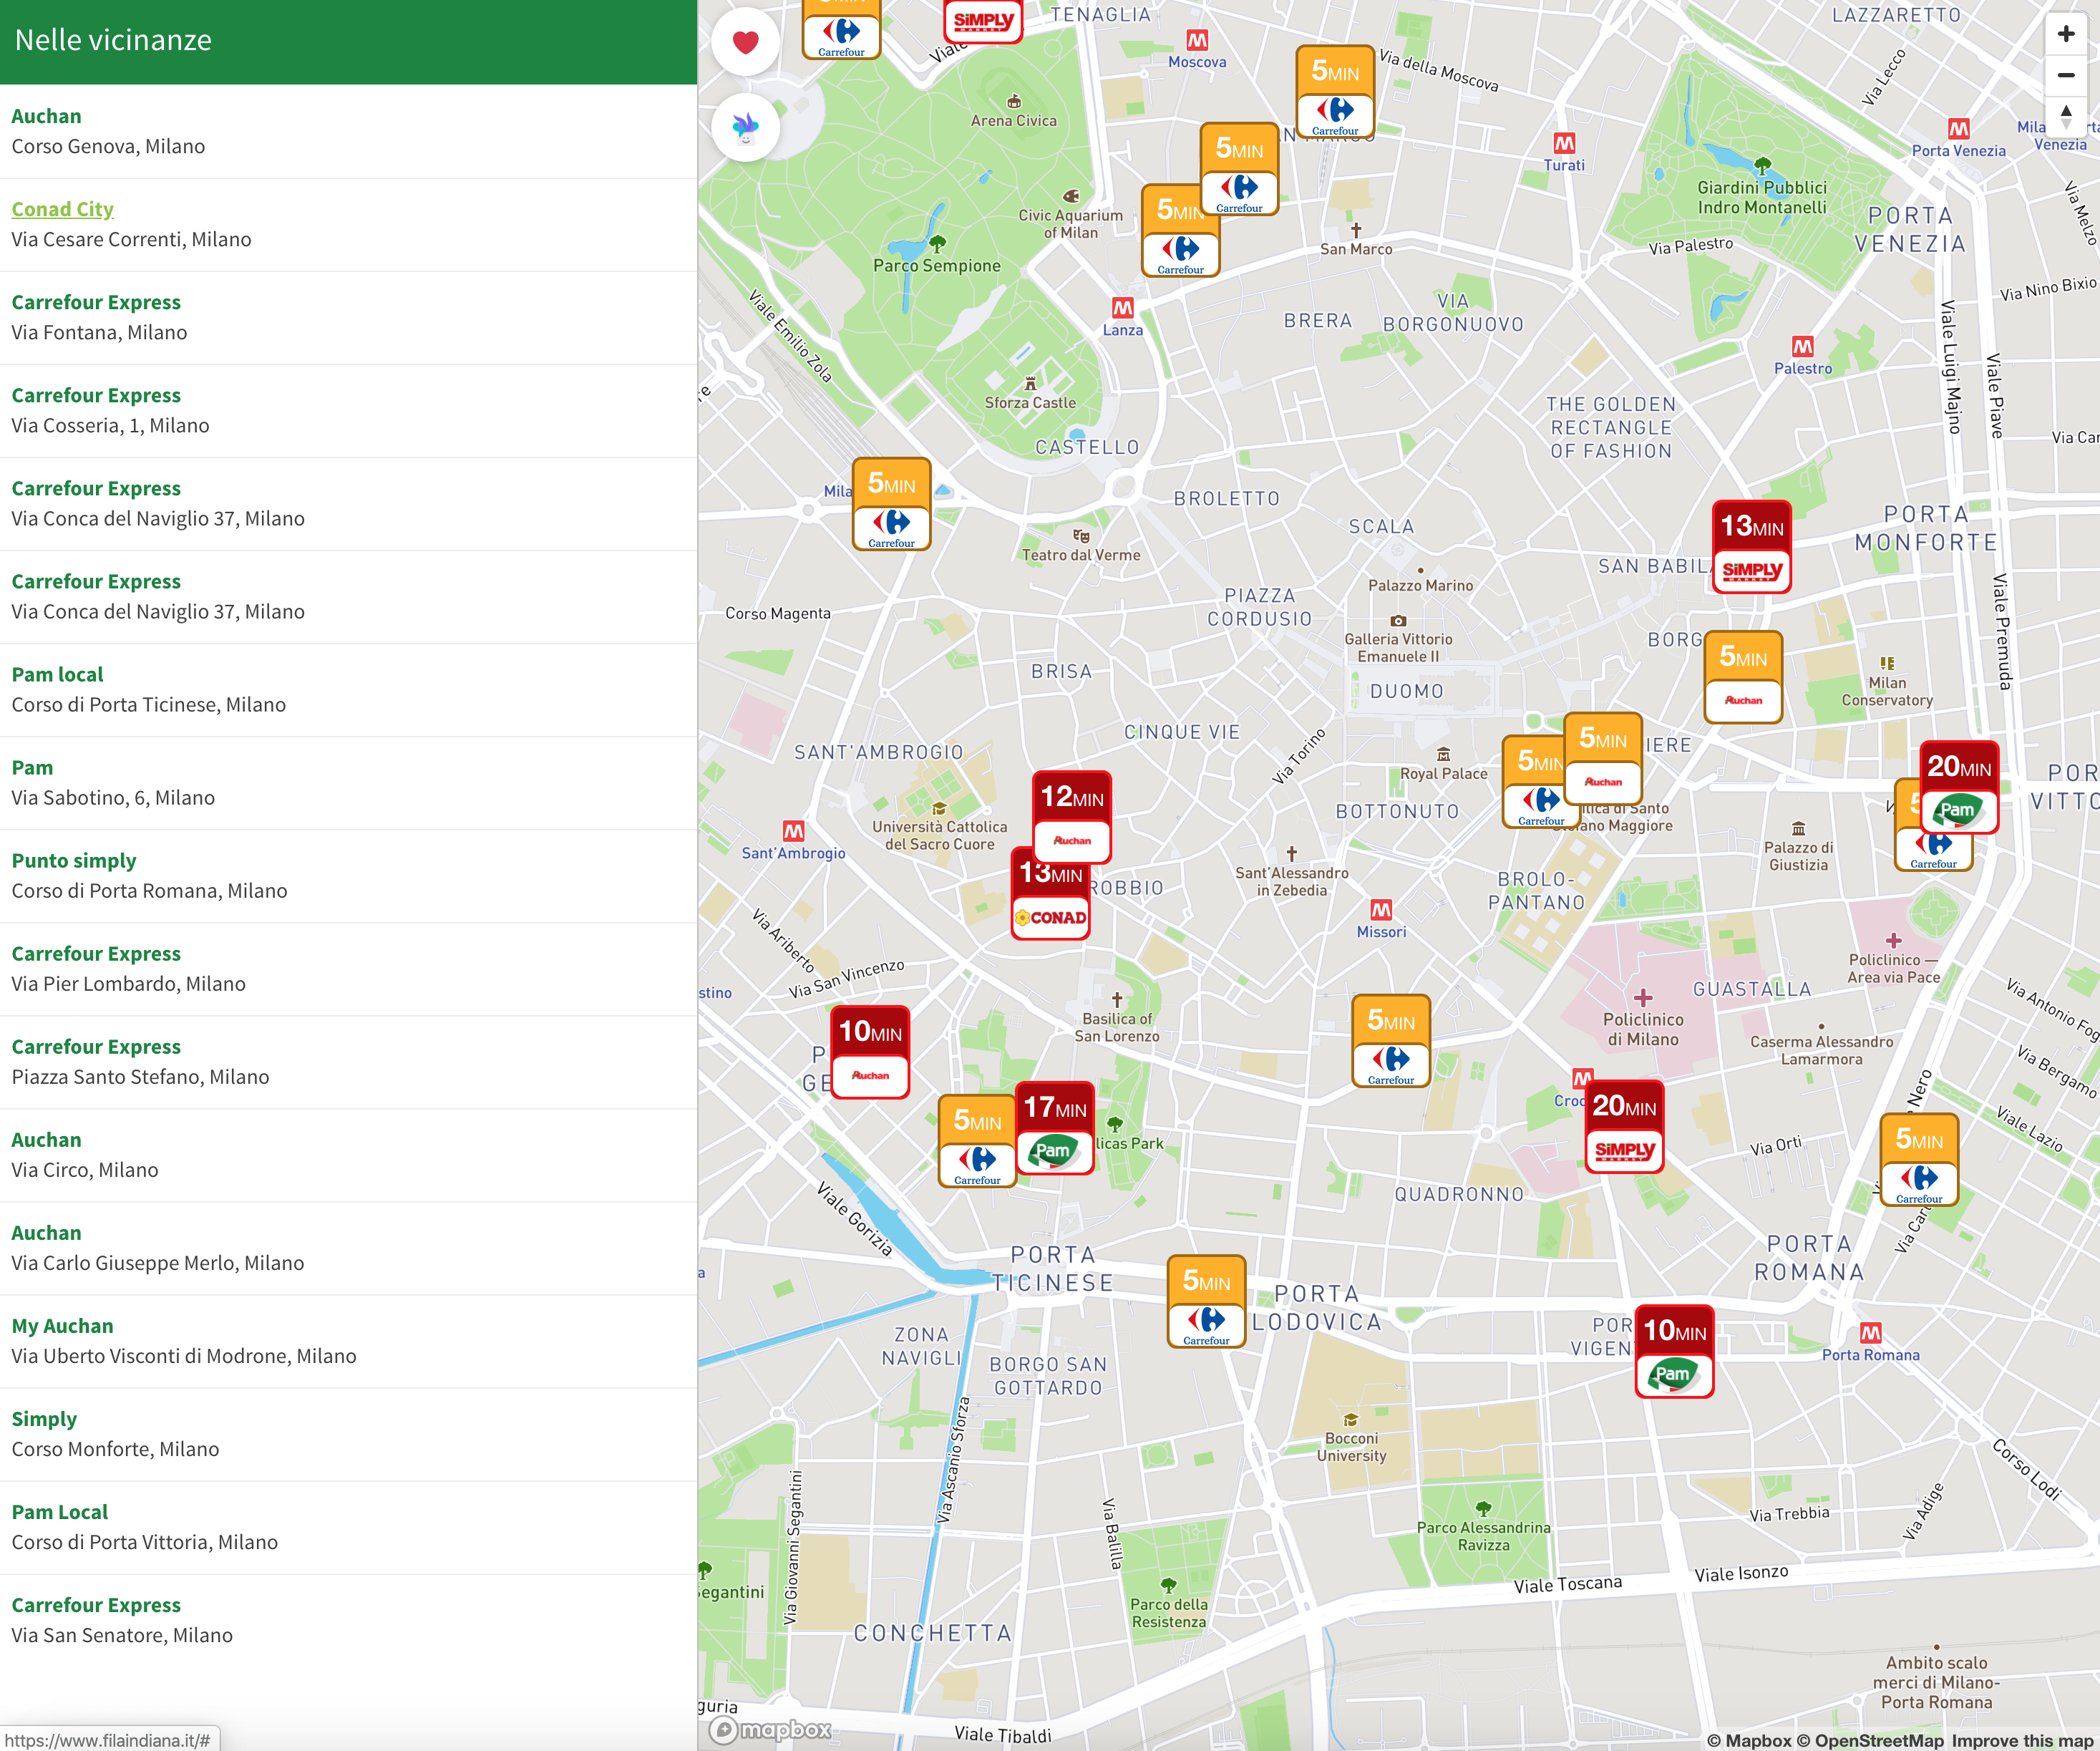Click the Mapbox logo

771,1729
